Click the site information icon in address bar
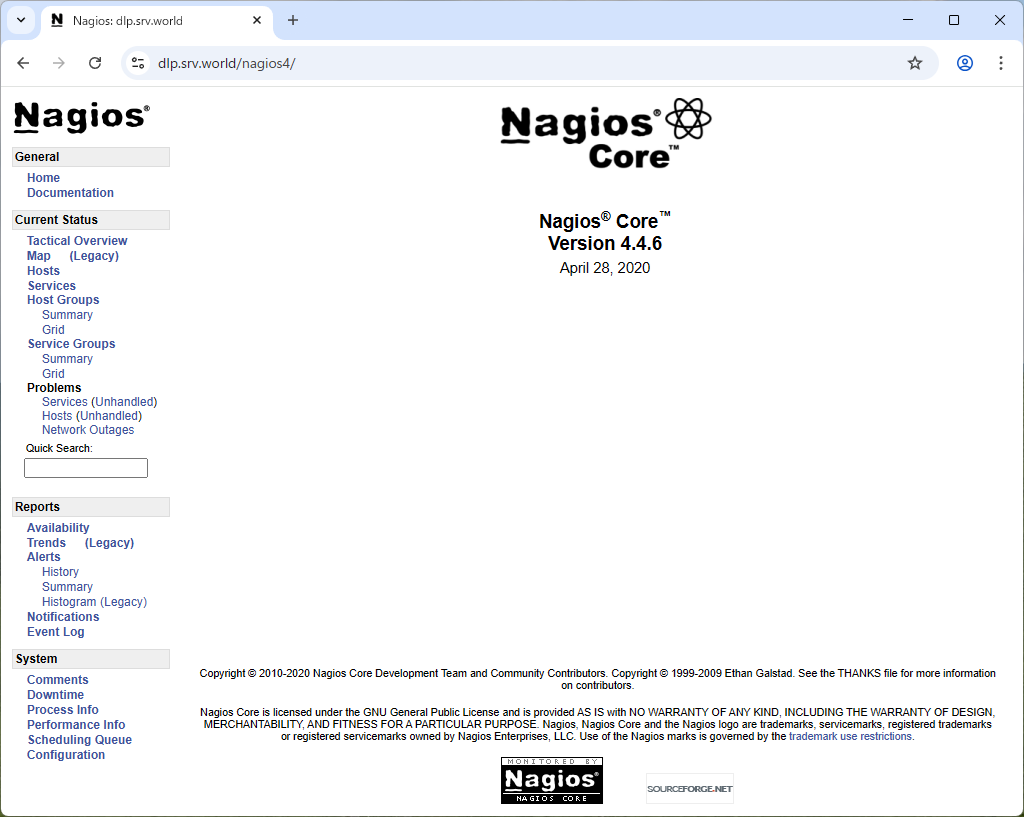Screen dimensions: 1024x817 138,63
